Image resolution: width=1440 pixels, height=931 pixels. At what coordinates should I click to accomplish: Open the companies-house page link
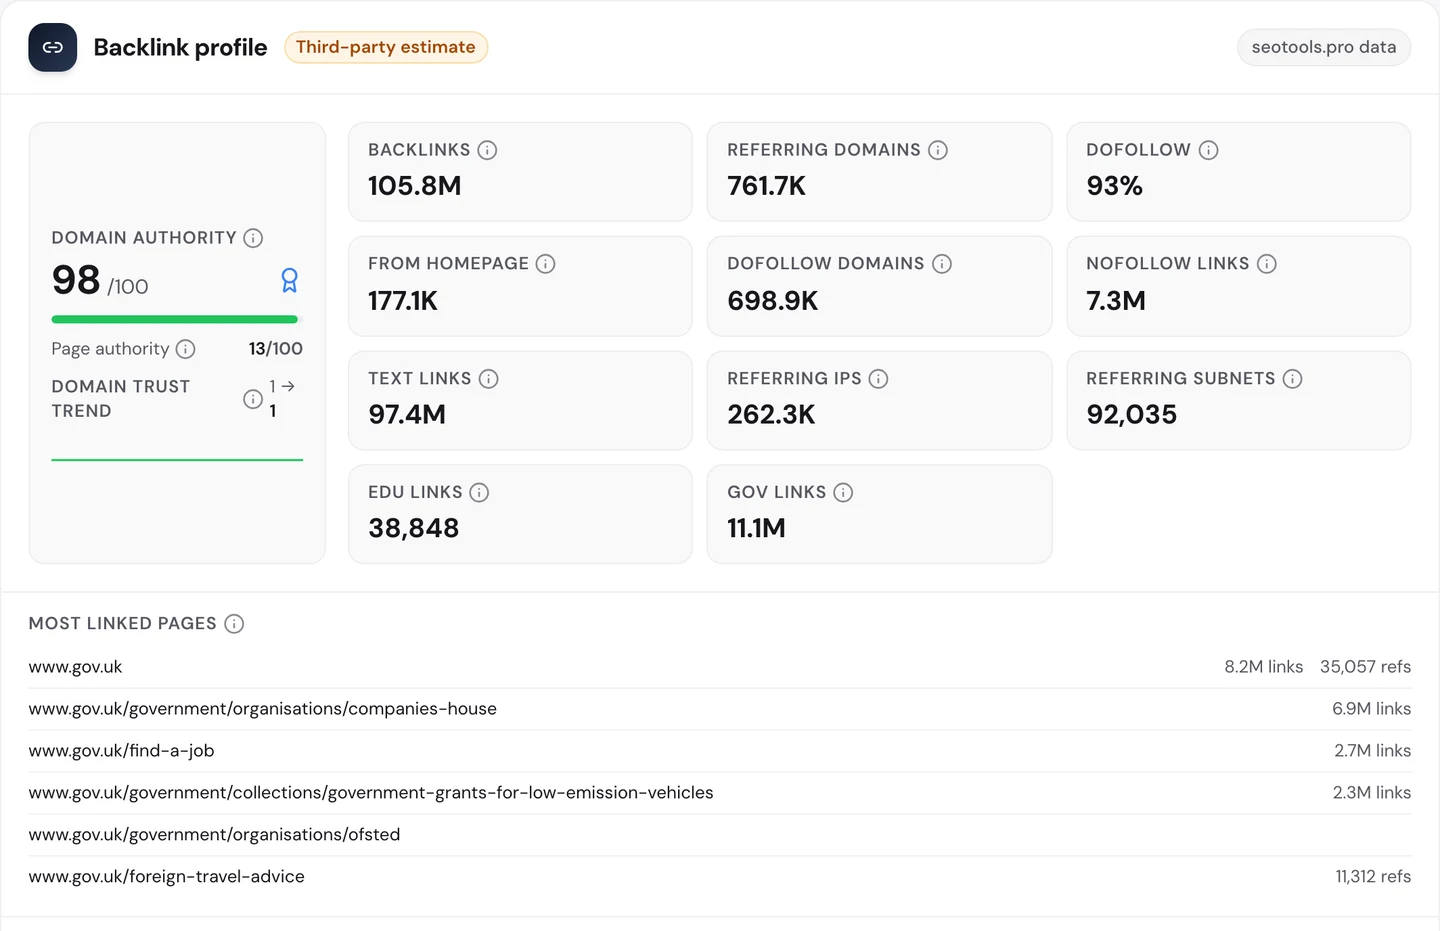263,709
